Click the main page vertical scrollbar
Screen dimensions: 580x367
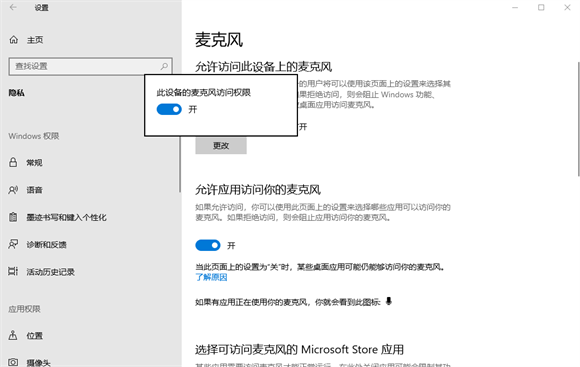[x=579, y=118]
